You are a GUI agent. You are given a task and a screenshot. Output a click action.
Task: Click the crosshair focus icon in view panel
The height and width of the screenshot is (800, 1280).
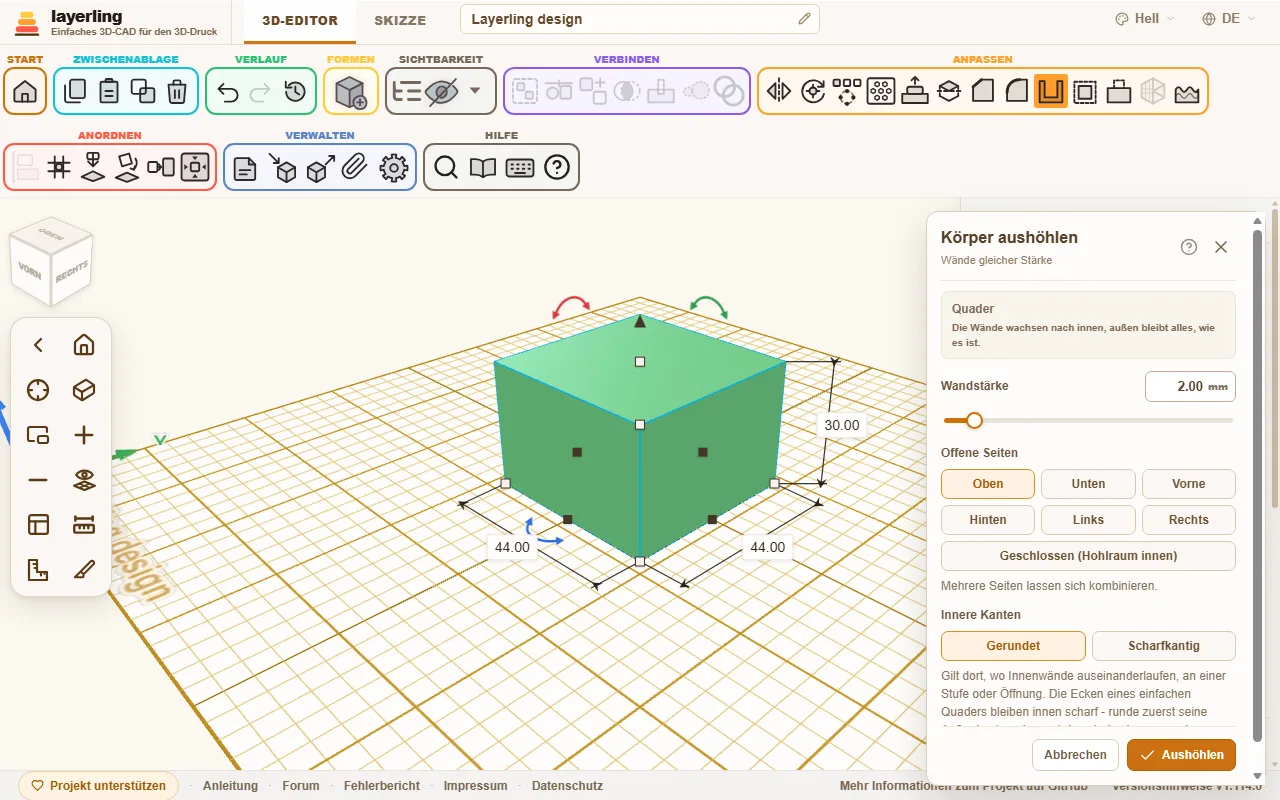point(38,389)
